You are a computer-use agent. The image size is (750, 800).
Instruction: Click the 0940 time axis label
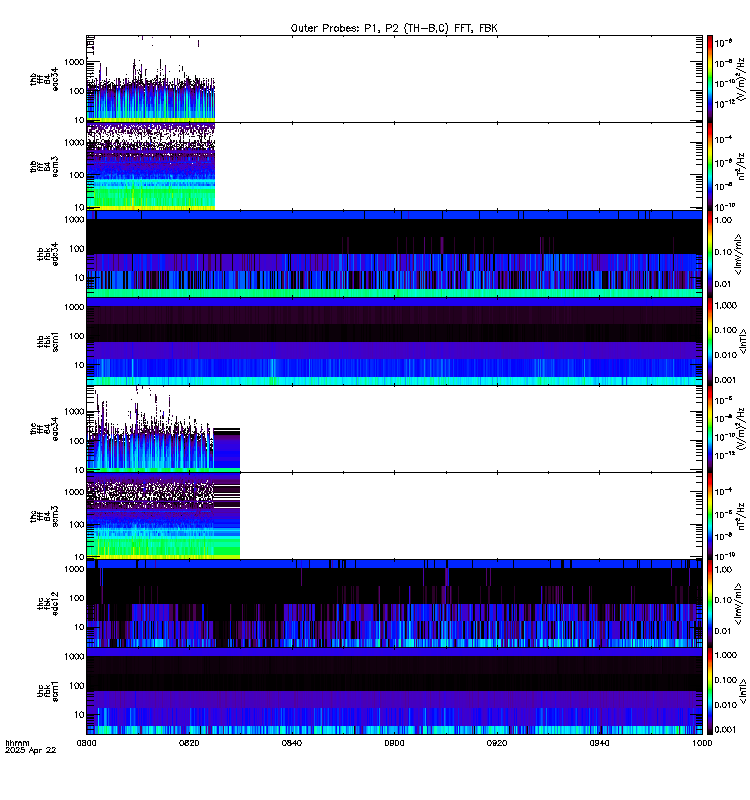point(599,743)
